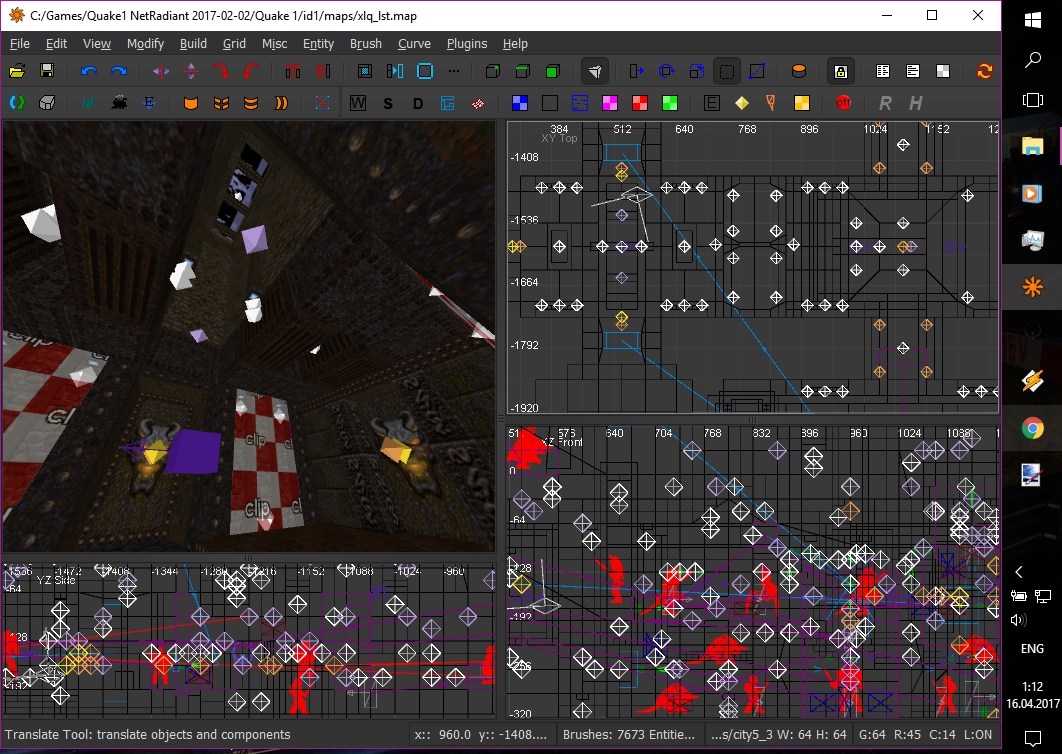
Task: Open Google Chrome from the taskbar
Action: coord(1032,428)
